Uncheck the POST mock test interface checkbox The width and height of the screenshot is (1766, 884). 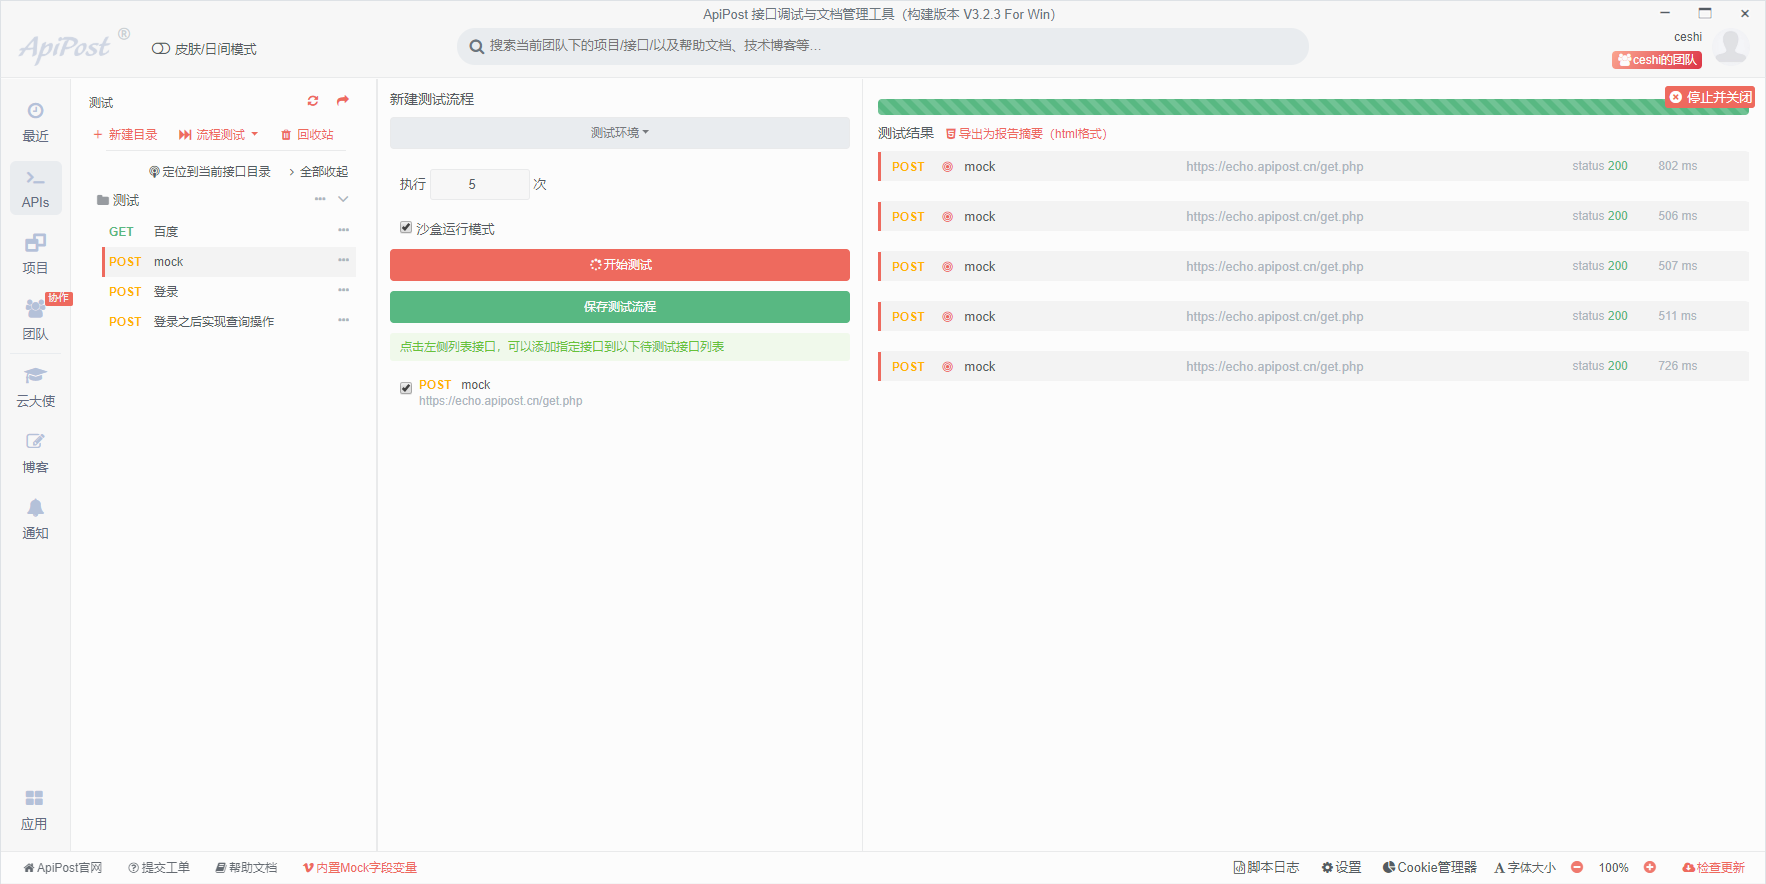tap(406, 388)
